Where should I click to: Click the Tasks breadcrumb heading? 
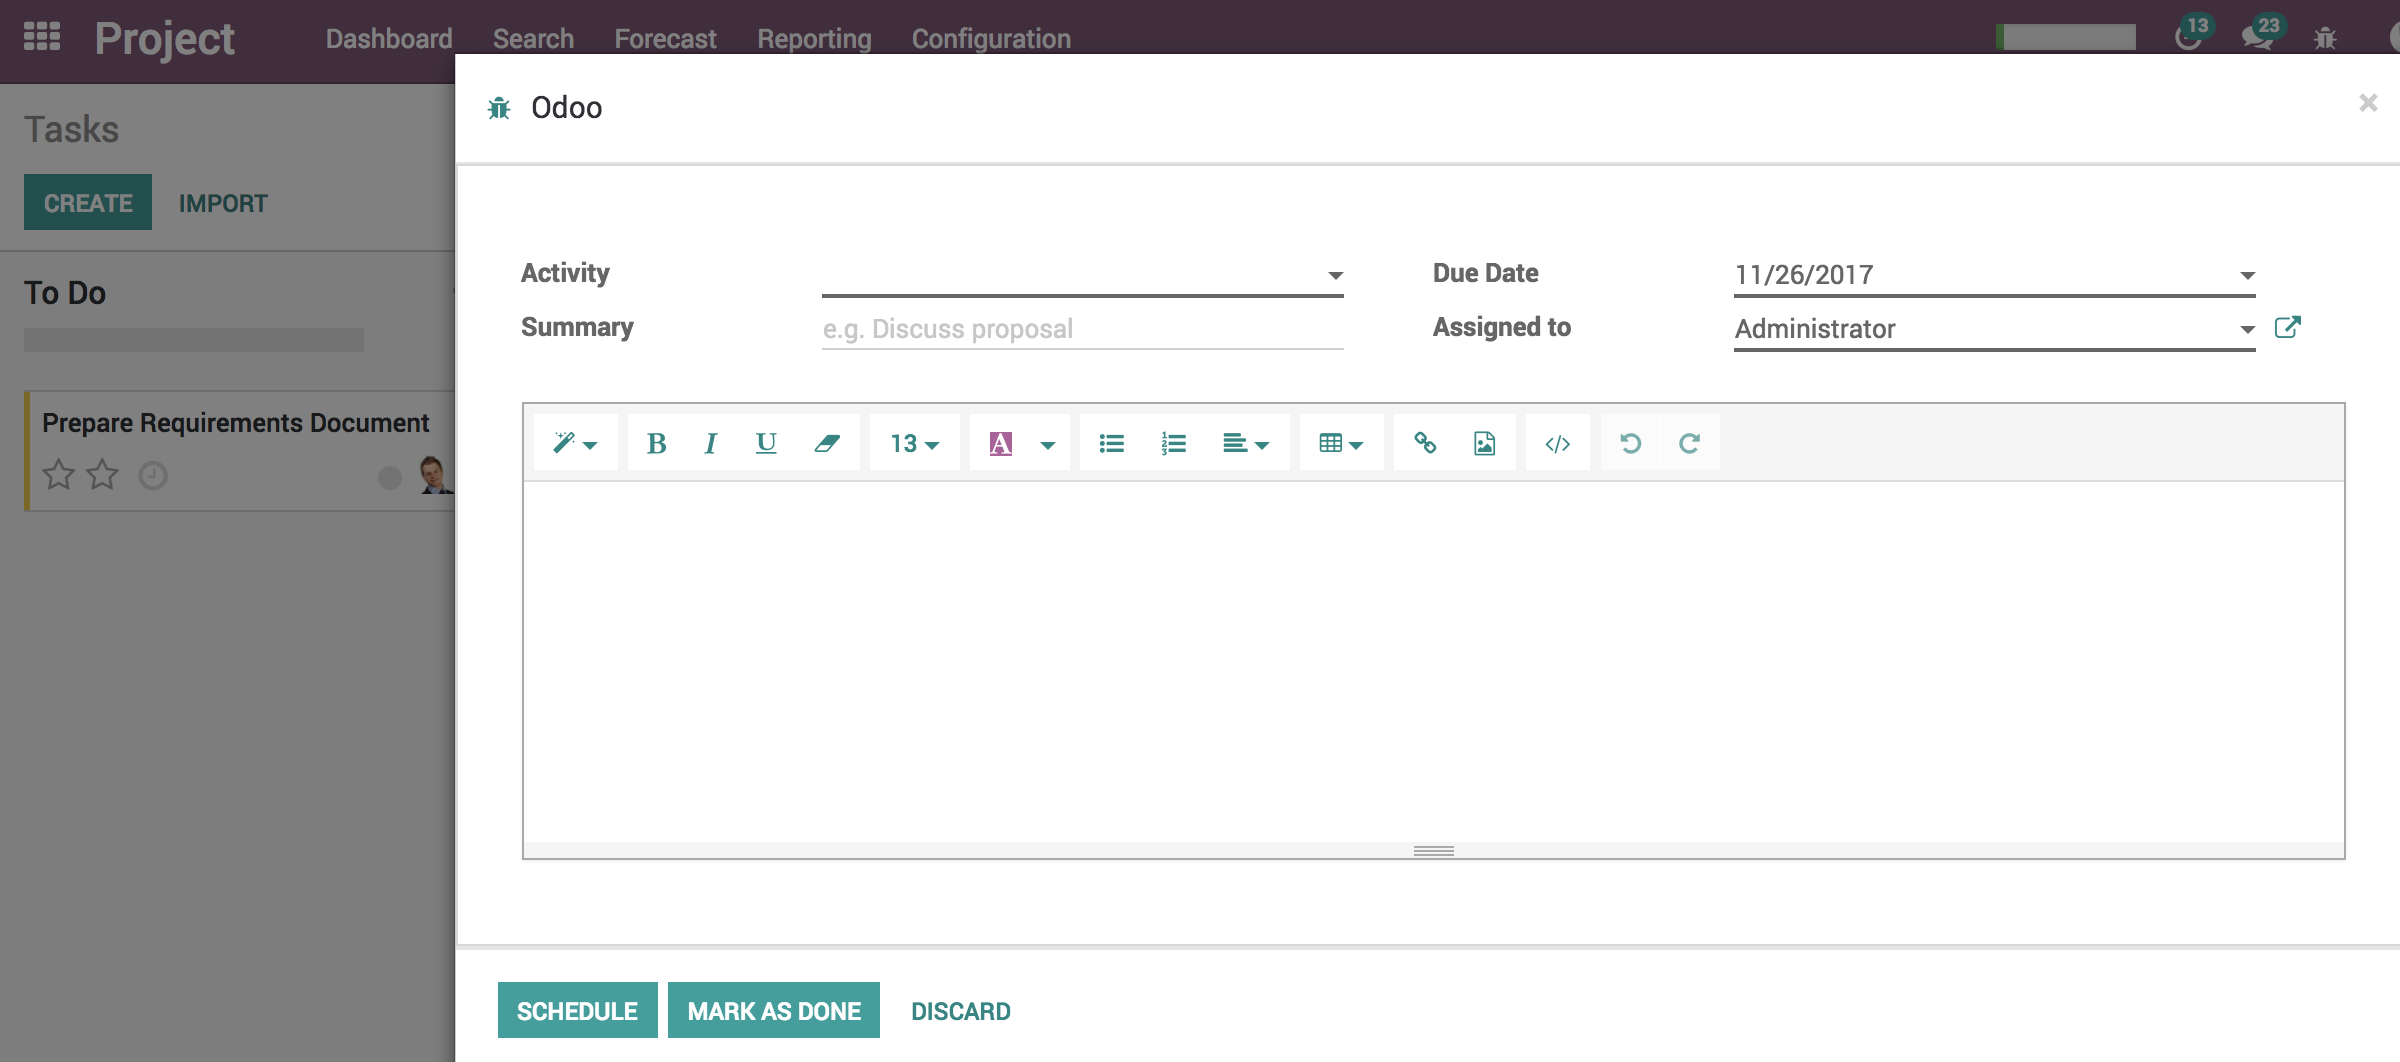click(x=71, y=129)
